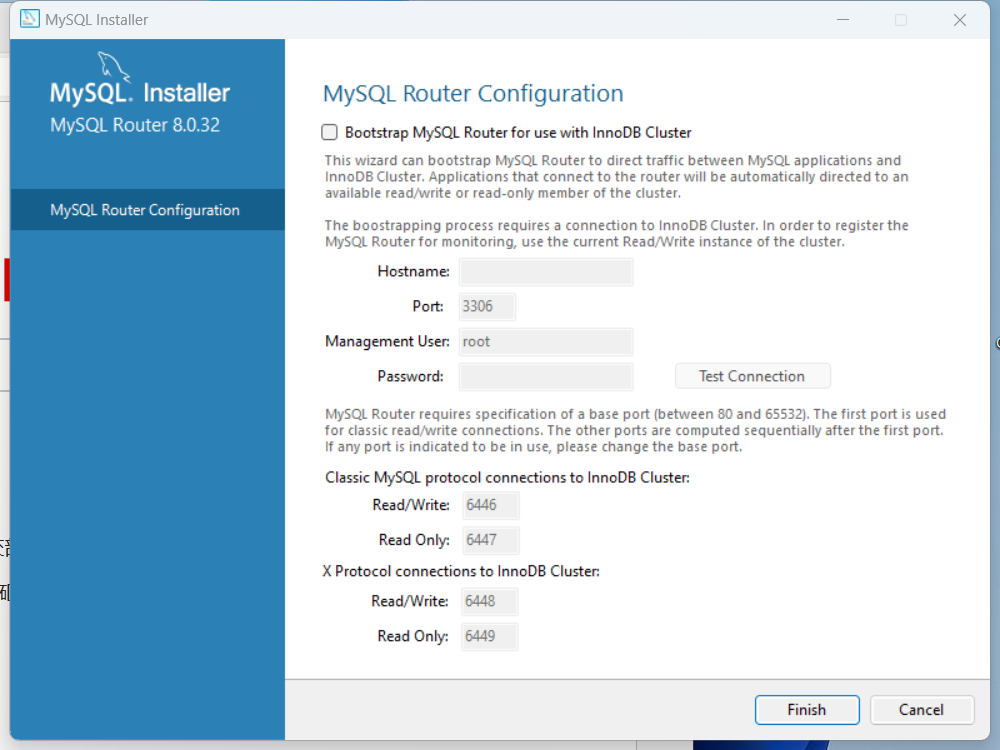
Task: Click the classic Read Only port field 6447
Action: (x=490, y=540)
